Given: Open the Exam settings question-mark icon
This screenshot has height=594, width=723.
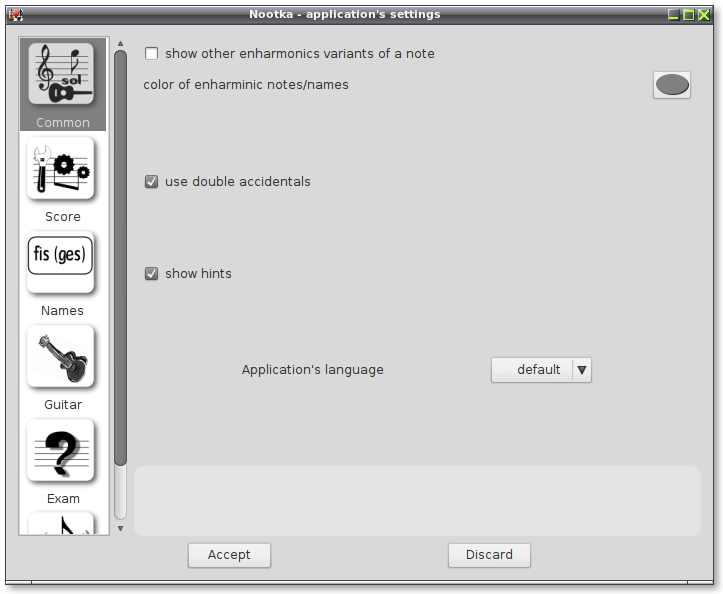Looking at the screenshot, I should 61,451.
